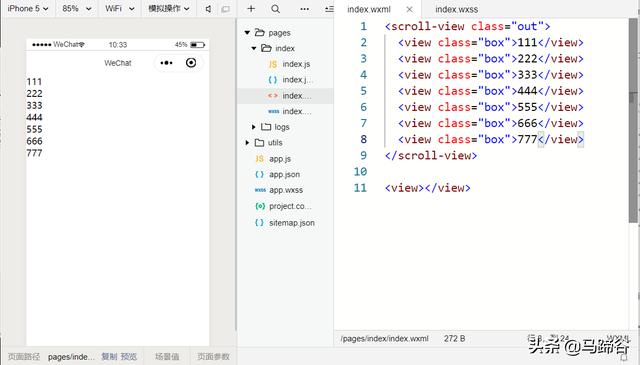
Task: Switch to the index.wxml tab
Action: (x=369, y=9)
